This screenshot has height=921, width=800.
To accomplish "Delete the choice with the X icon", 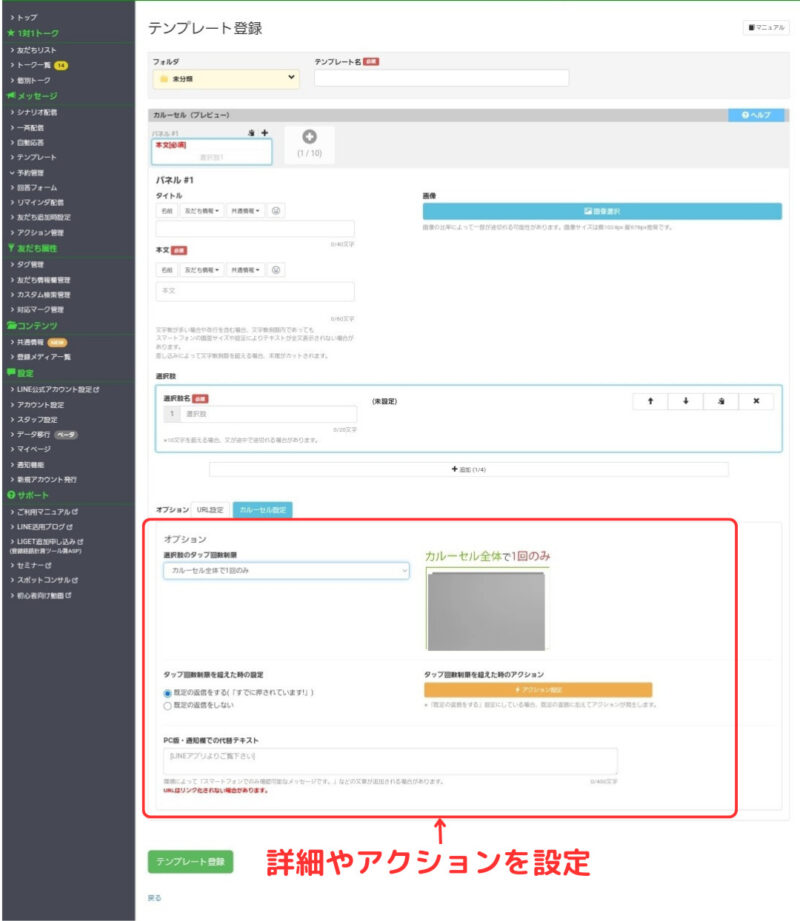I will 756,401.
